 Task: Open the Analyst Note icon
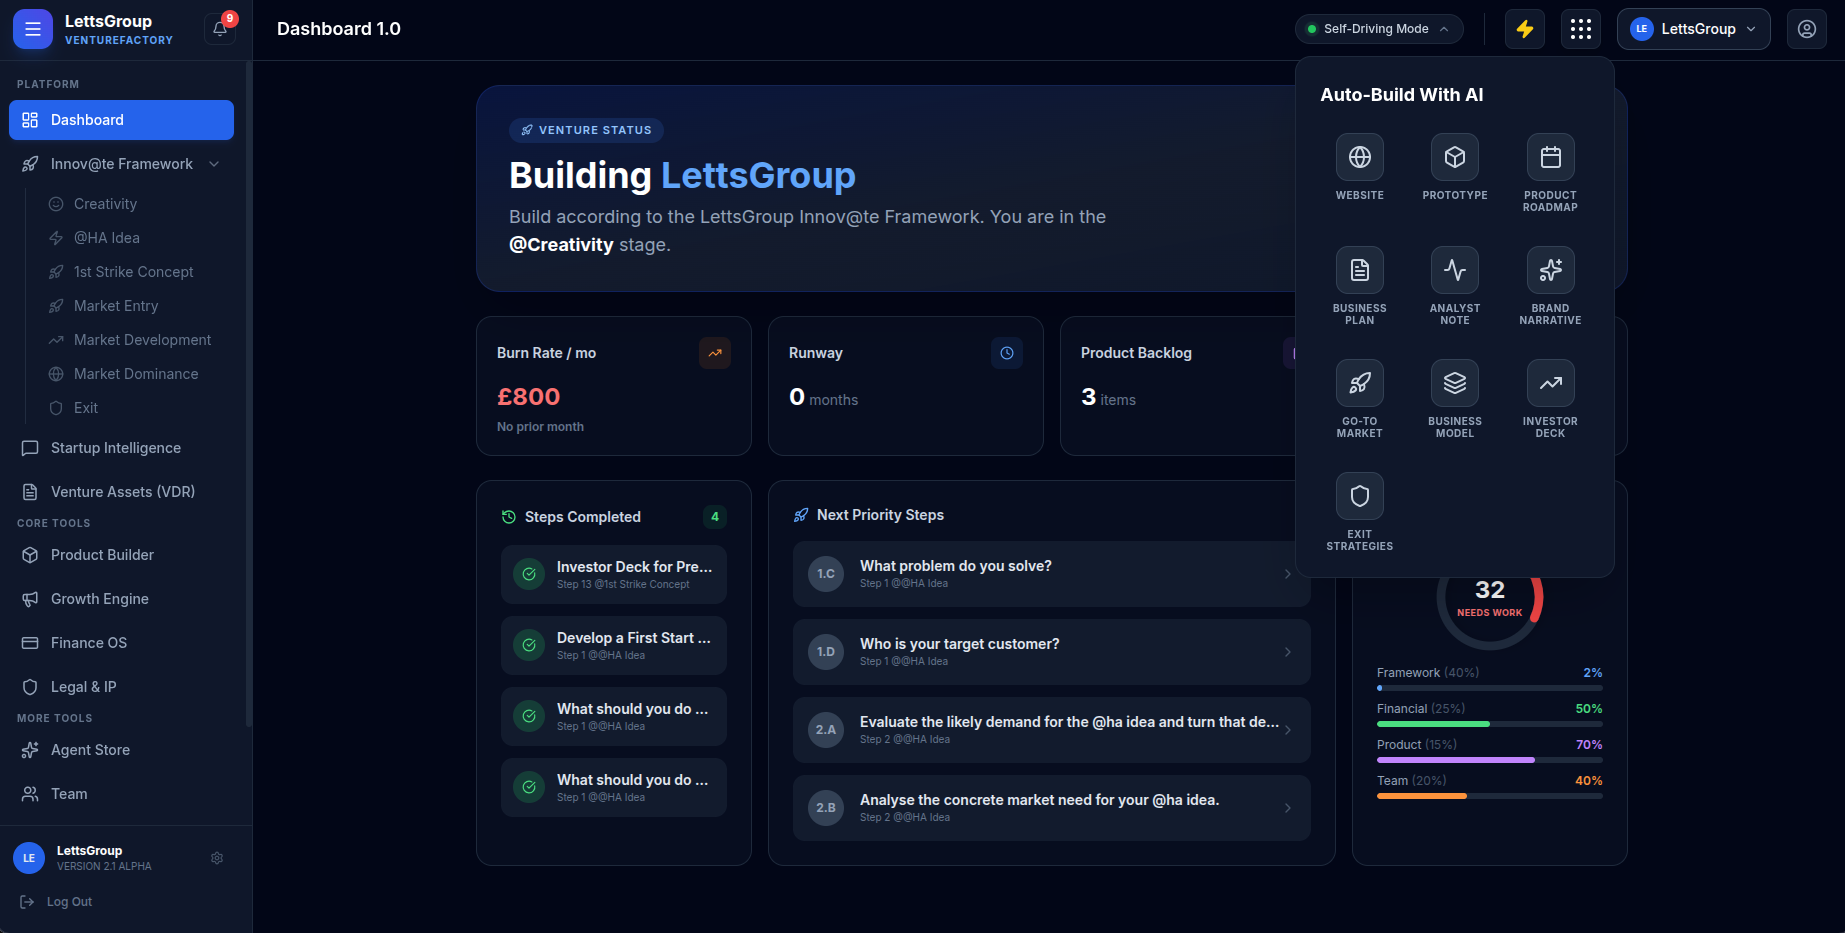tap(1454, 271)
